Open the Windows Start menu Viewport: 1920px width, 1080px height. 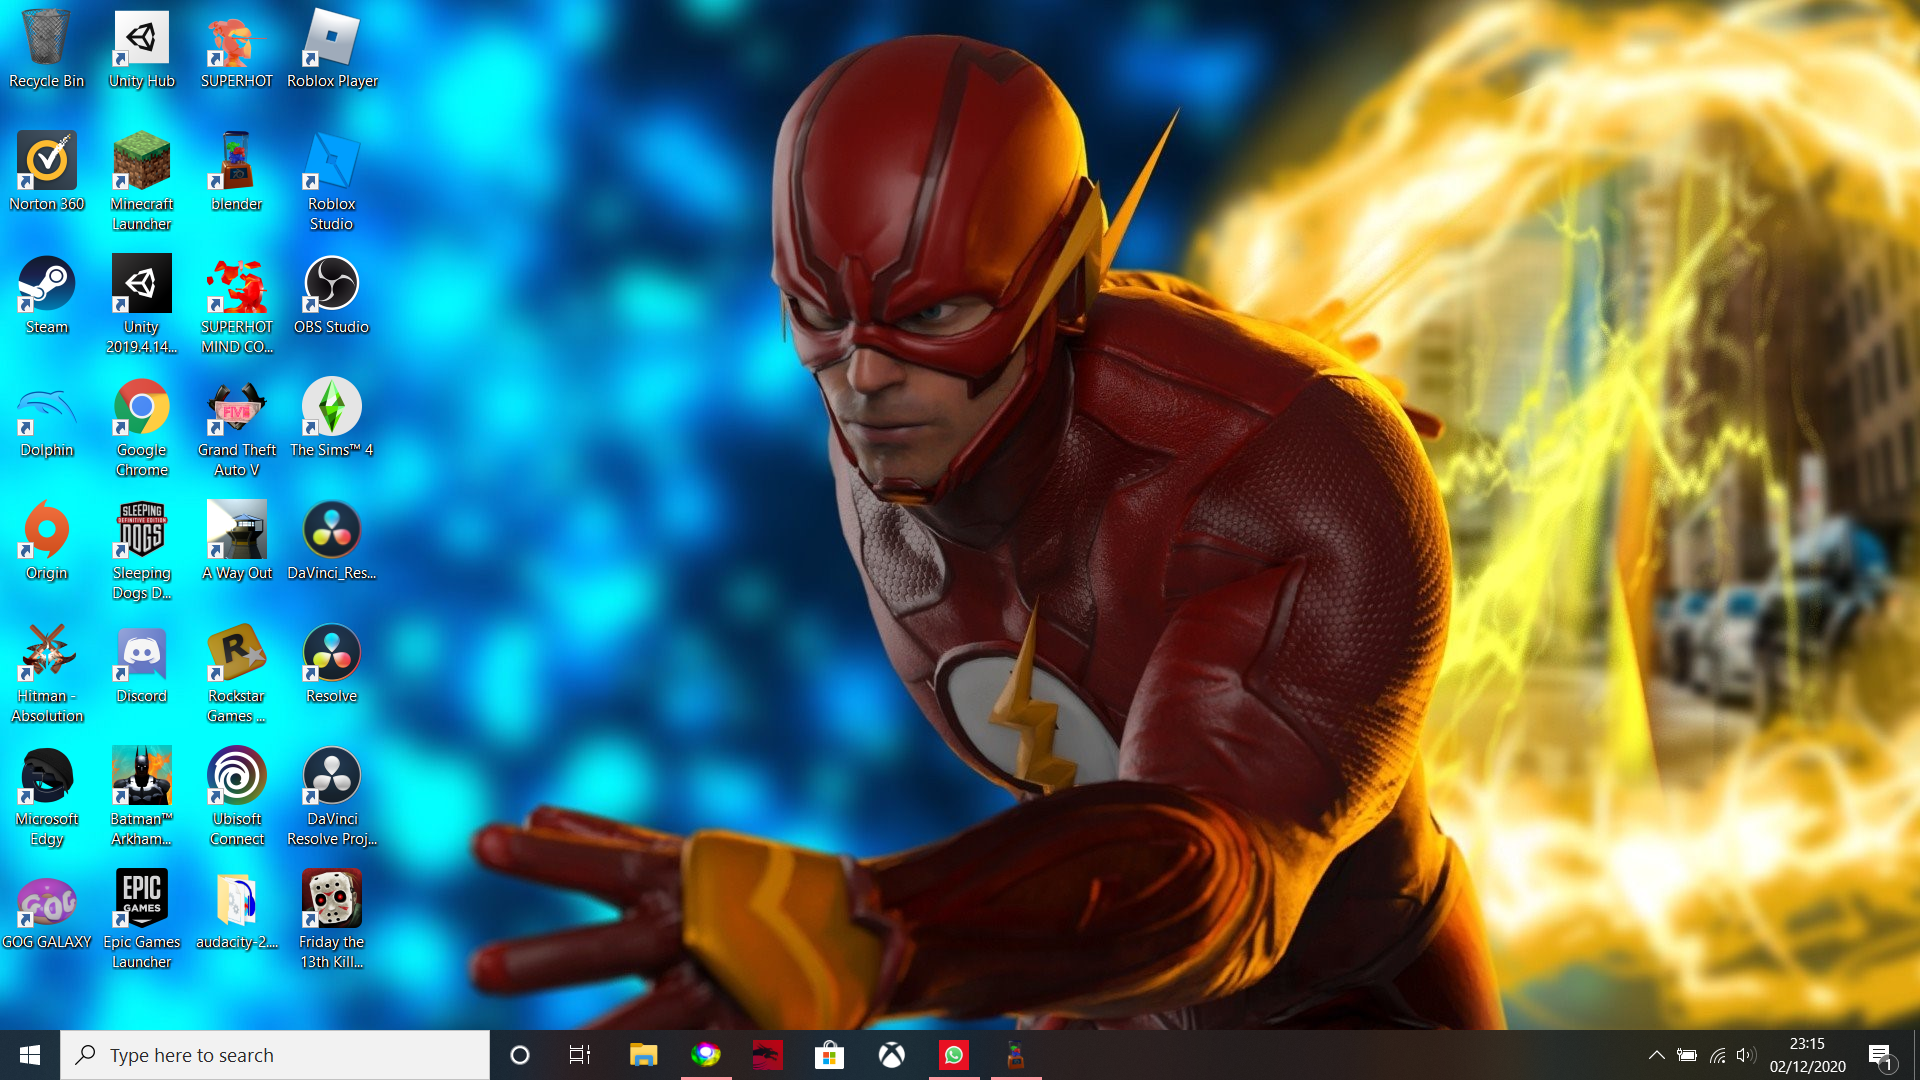[30, 1055]
